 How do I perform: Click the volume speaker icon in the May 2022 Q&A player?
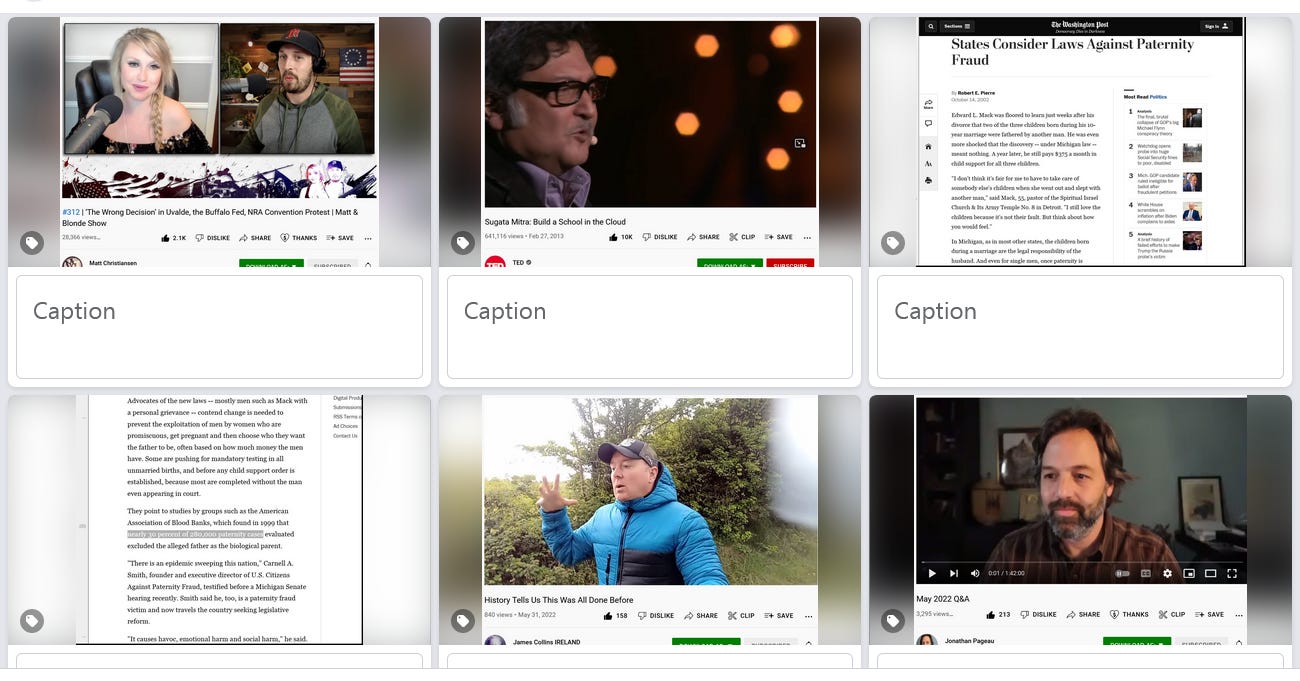[x=975, y=573]
